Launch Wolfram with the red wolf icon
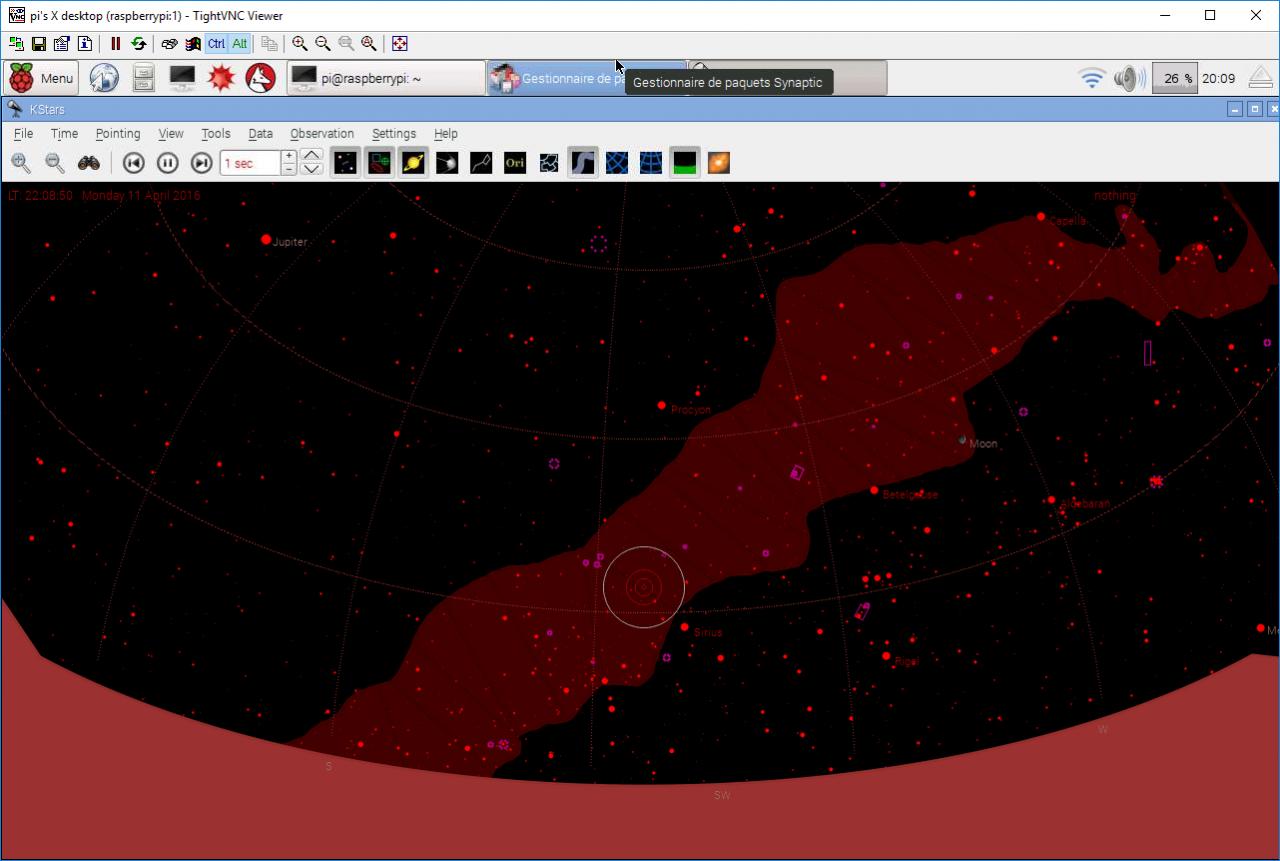The width and height of the screenshot is (1280, 861). point(260,78)
